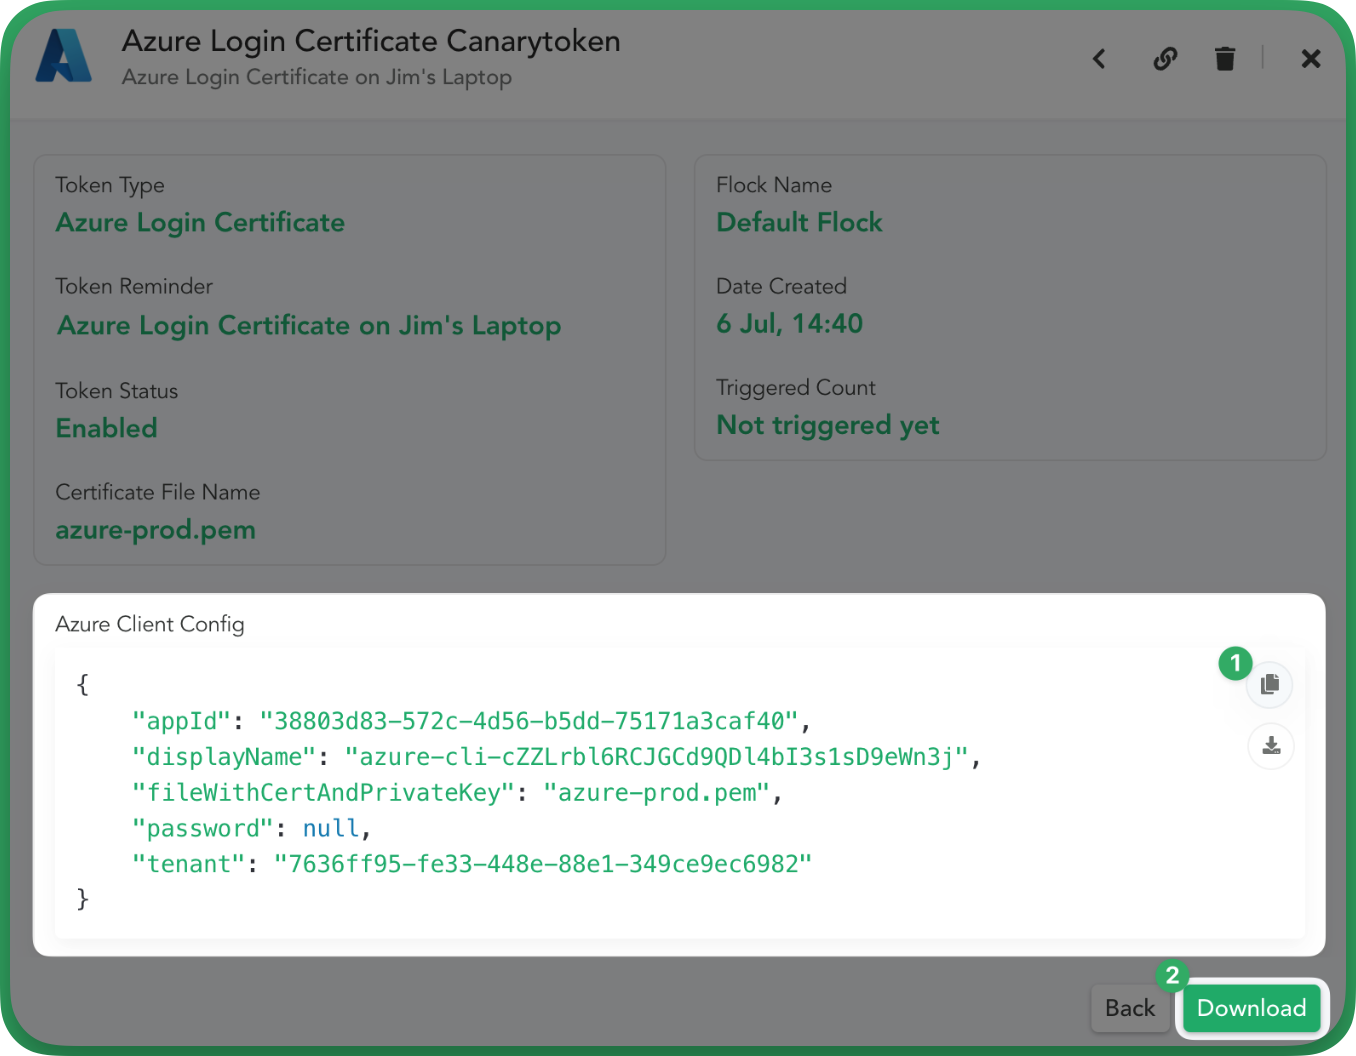Click the Azure Login Certificate Canarytoken title
Viewport: 1356px width, 1056px height.
point(371,41)
